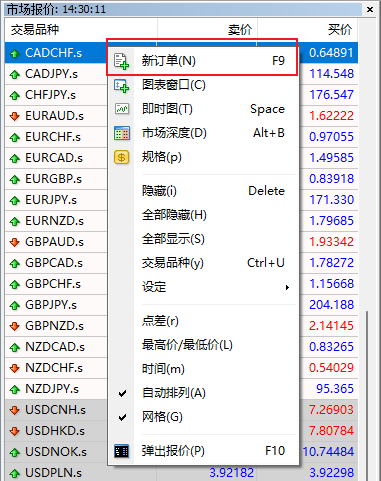Image resolution: width=381 pixels, height=481 pixels.
Task: Close the Market Watch (市场报价) panel
Action: 370,10
